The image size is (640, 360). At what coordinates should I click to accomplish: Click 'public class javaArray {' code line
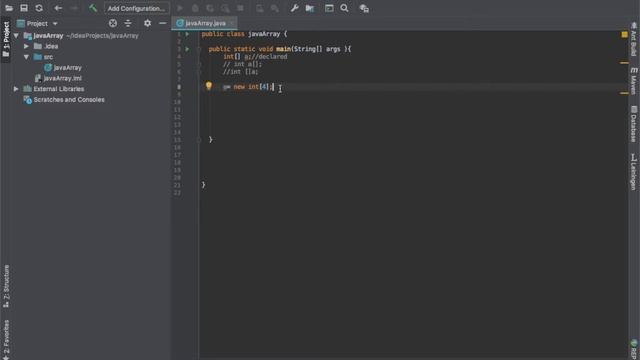244,34
